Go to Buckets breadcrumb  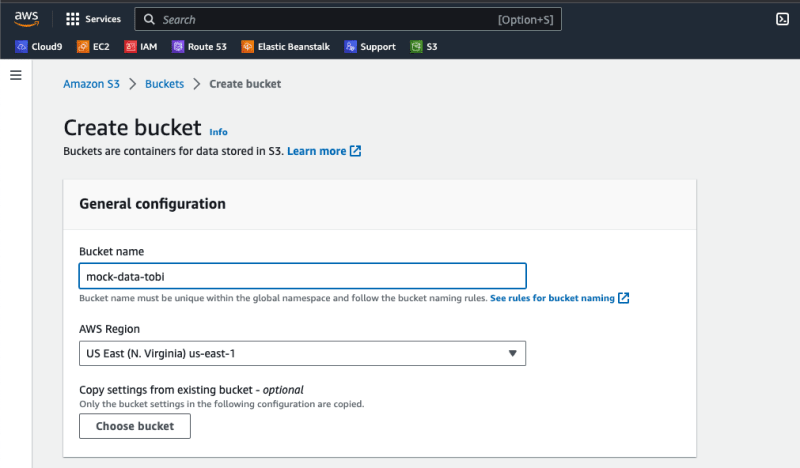tap(164, 84)
